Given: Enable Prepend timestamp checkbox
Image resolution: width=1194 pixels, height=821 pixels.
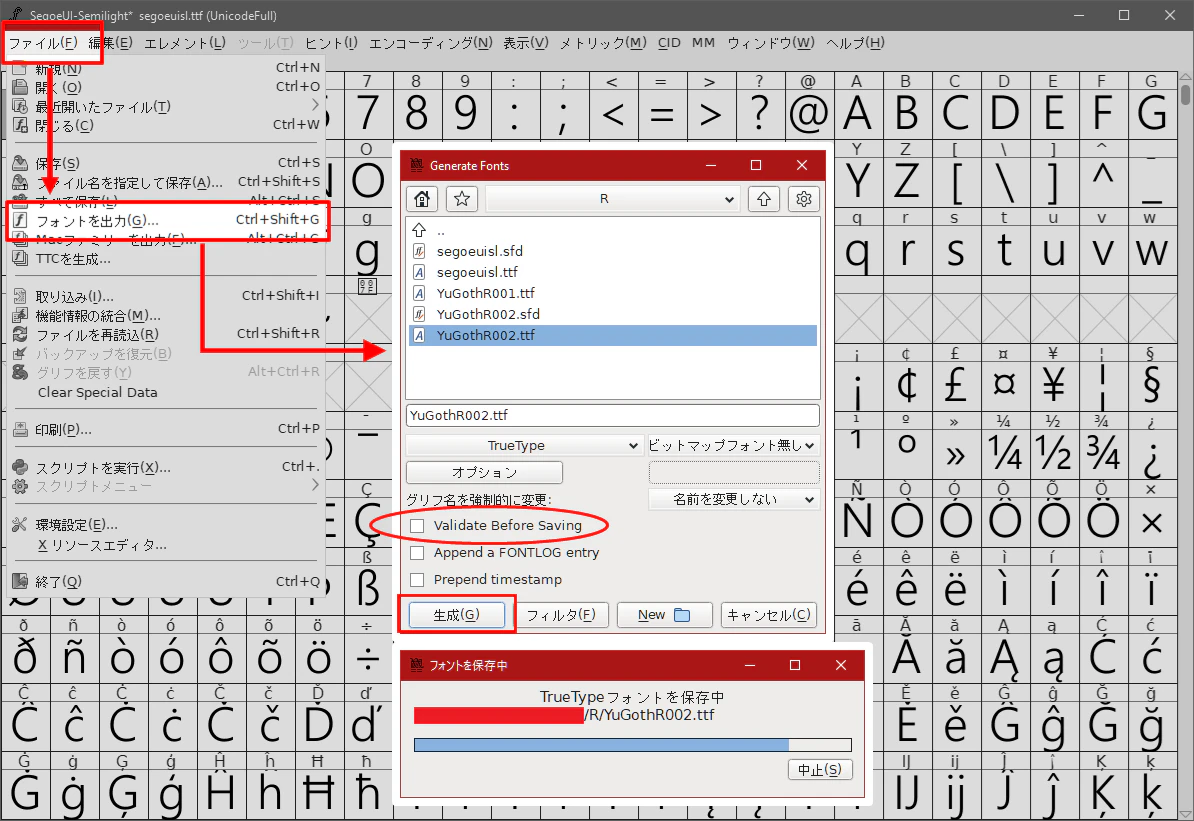Looking at the screenshot, I should coord(417,580).
